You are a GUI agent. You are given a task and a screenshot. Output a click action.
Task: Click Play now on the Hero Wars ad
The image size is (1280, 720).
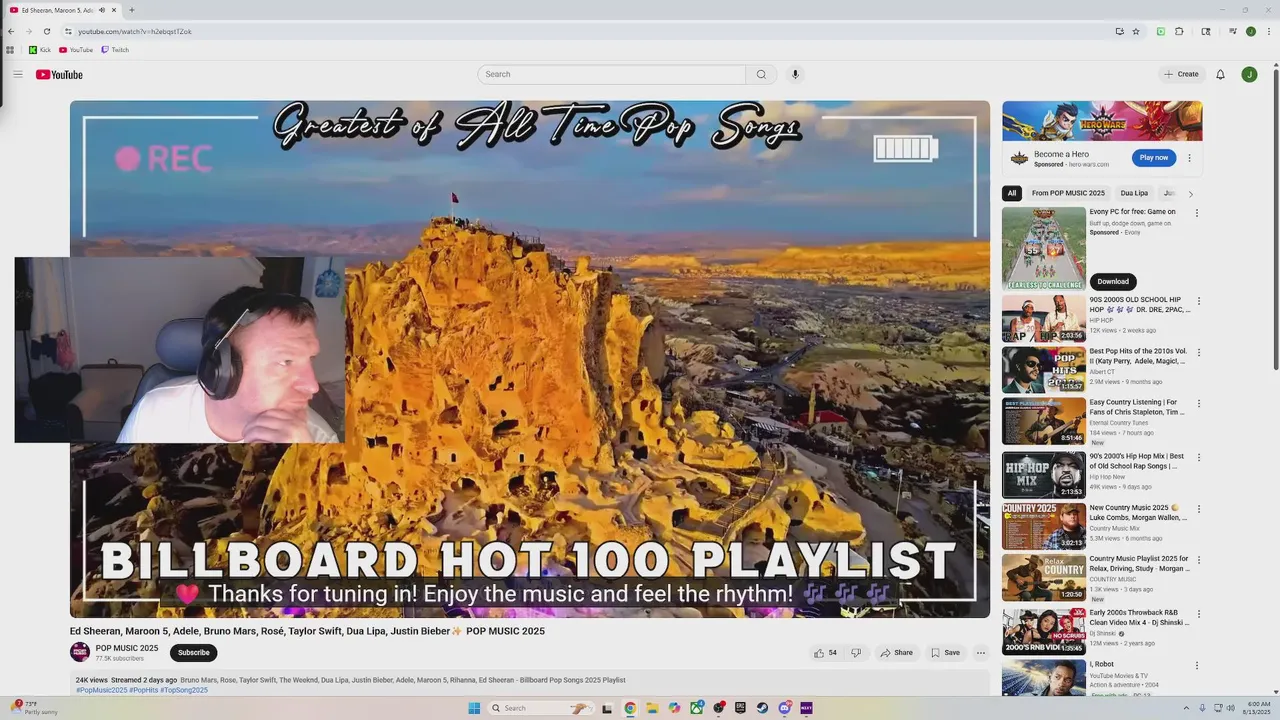click(x=1154, y=157)
